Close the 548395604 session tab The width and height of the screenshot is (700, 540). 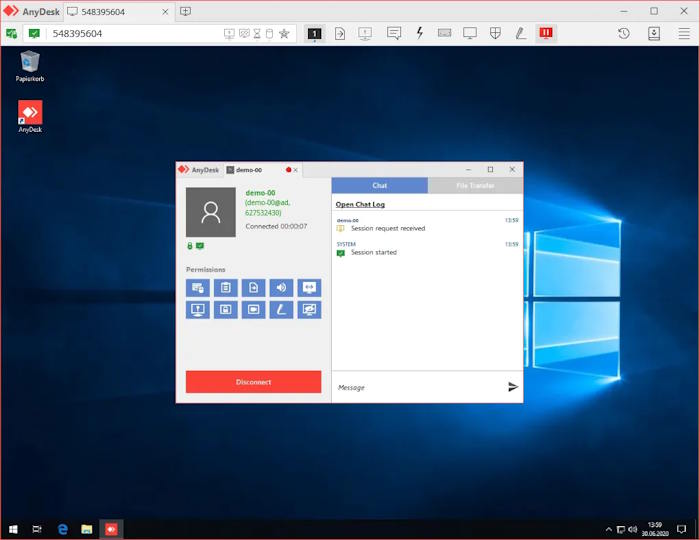[x=165, y=12]
